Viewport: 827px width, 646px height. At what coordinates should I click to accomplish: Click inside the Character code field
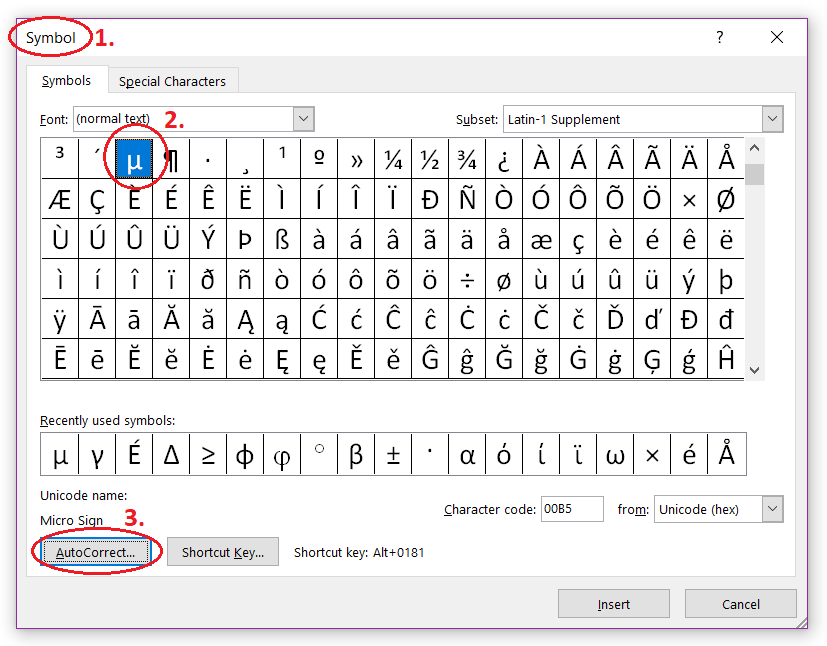(572, 509)
